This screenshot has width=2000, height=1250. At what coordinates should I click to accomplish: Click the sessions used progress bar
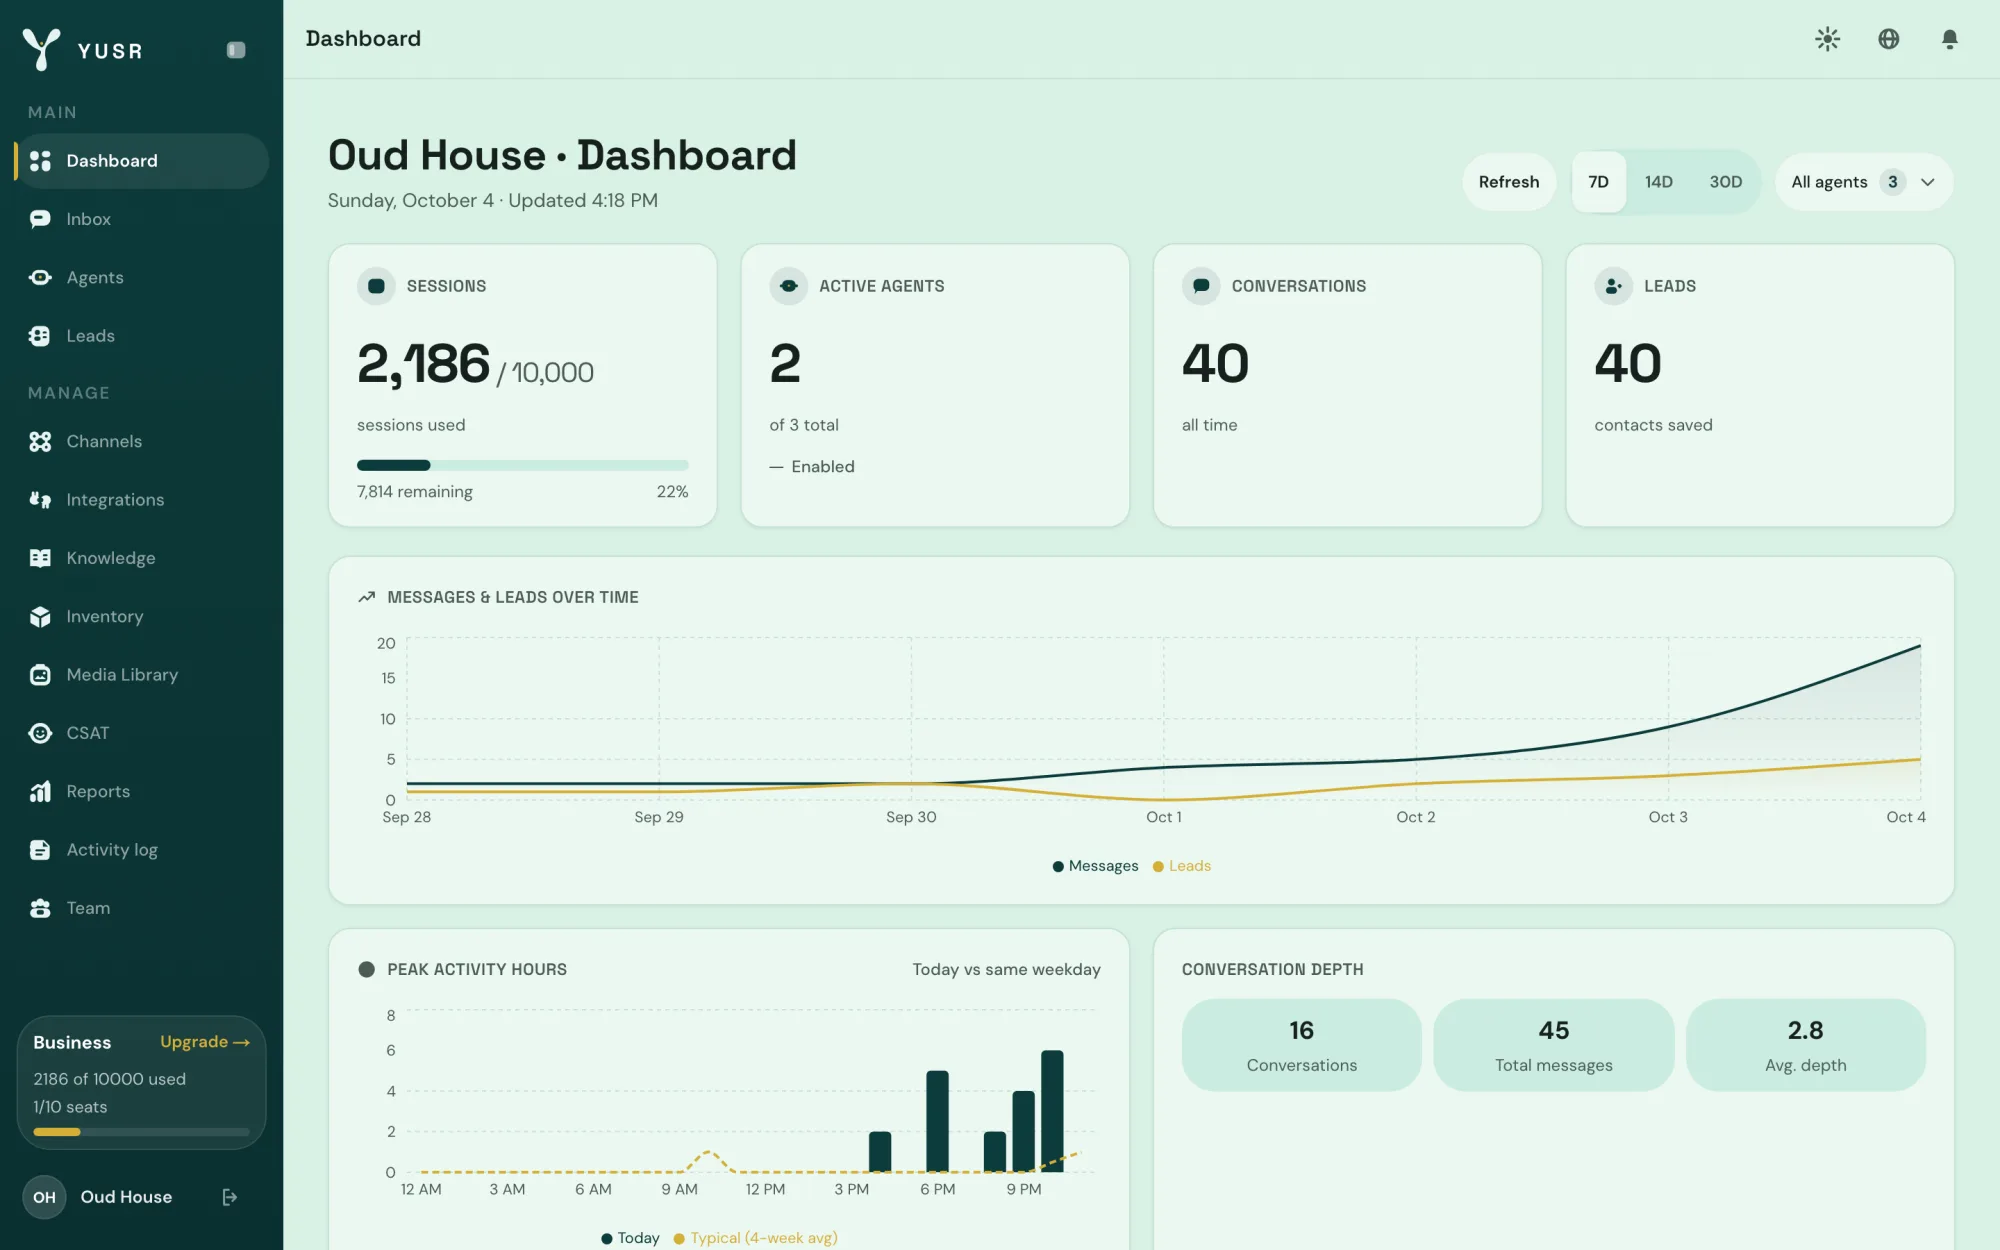522,465
